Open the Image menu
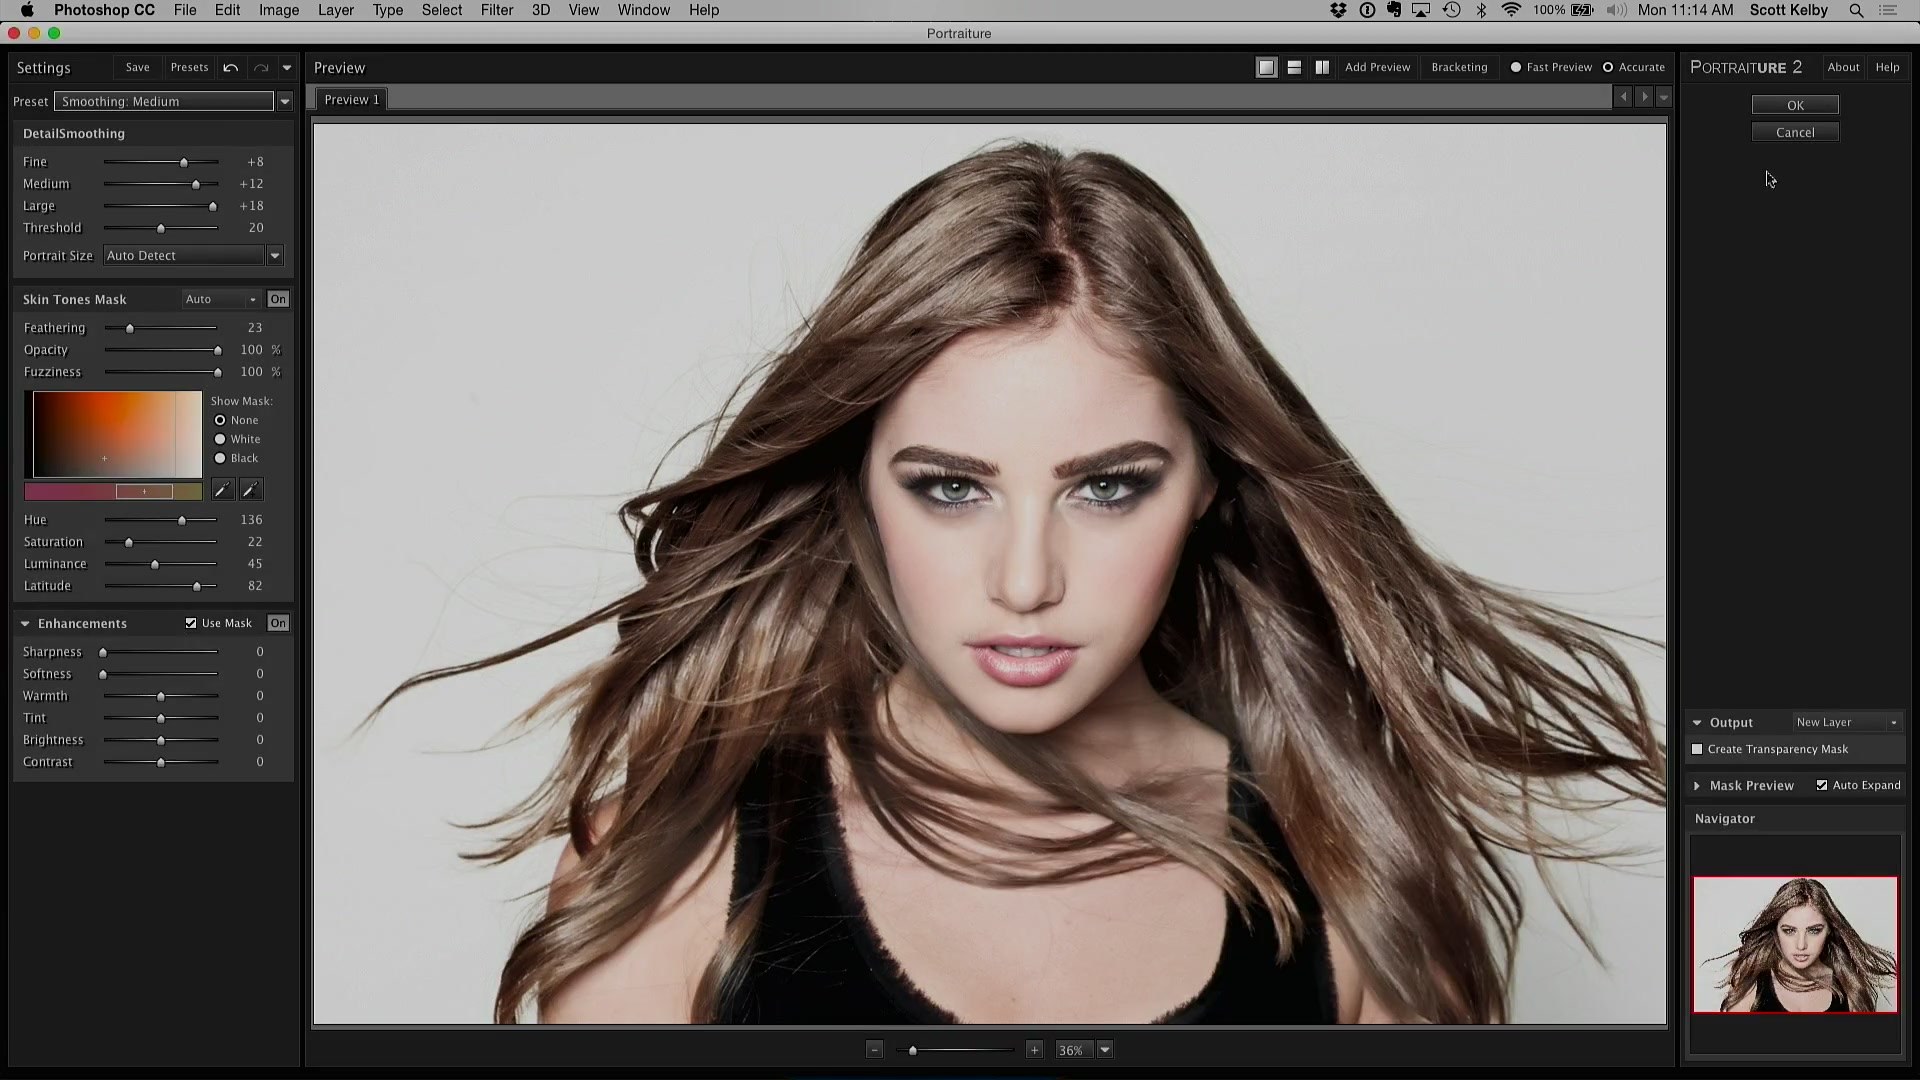 (279, 10)
